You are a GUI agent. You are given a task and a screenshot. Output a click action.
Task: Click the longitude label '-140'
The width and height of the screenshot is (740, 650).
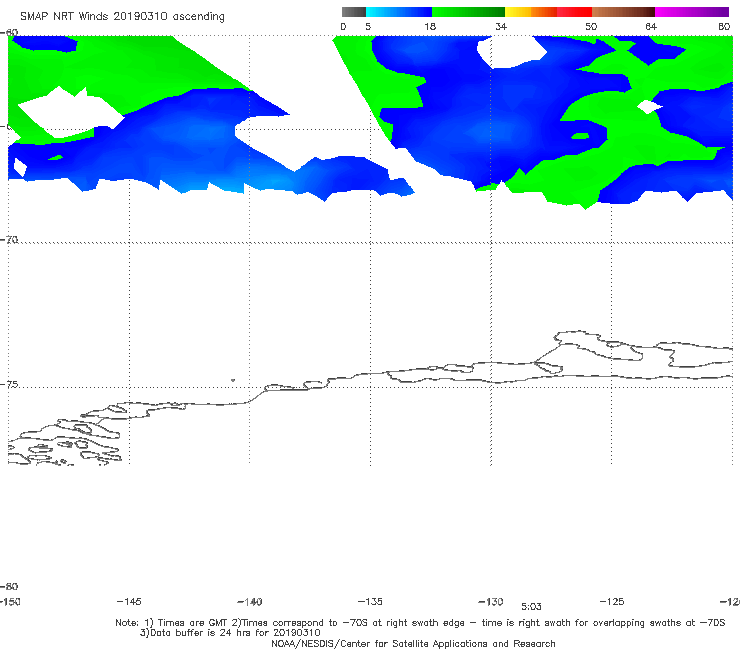tap(250, 601)
